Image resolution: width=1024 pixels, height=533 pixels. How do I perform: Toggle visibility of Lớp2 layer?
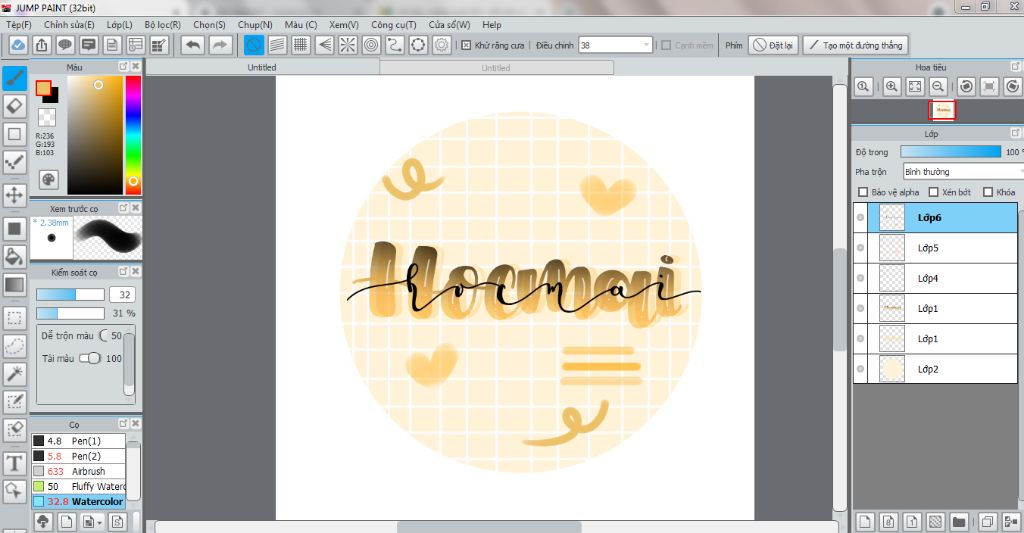860,368
